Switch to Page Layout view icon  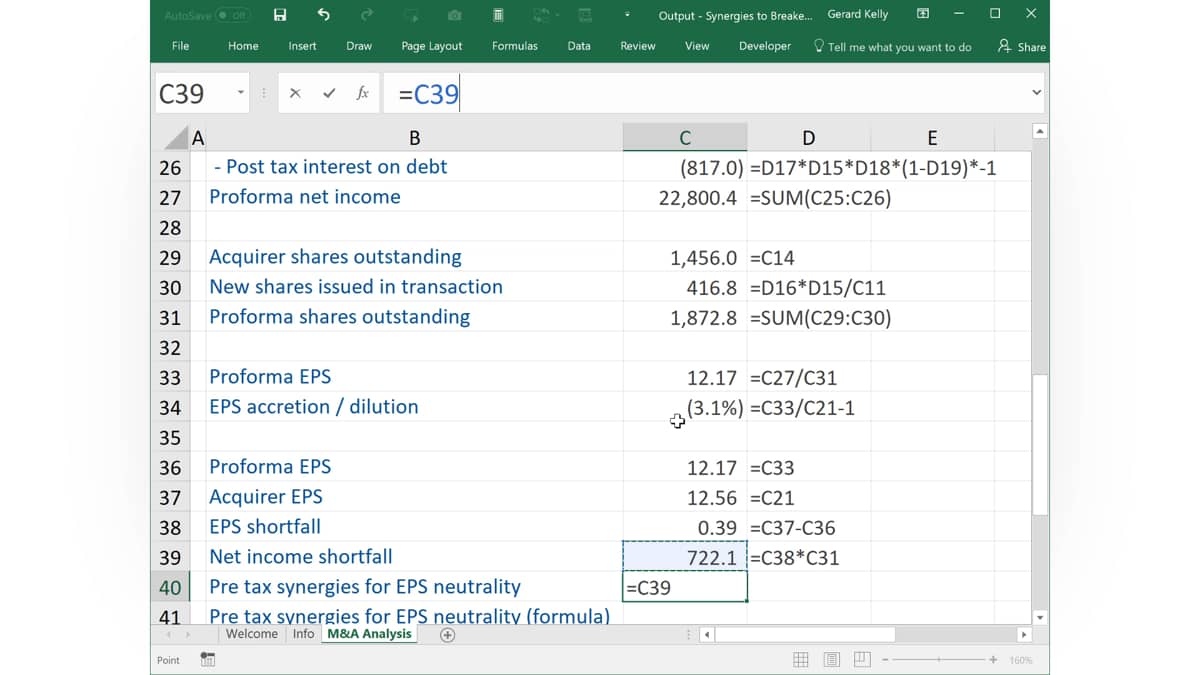point(832,659)
